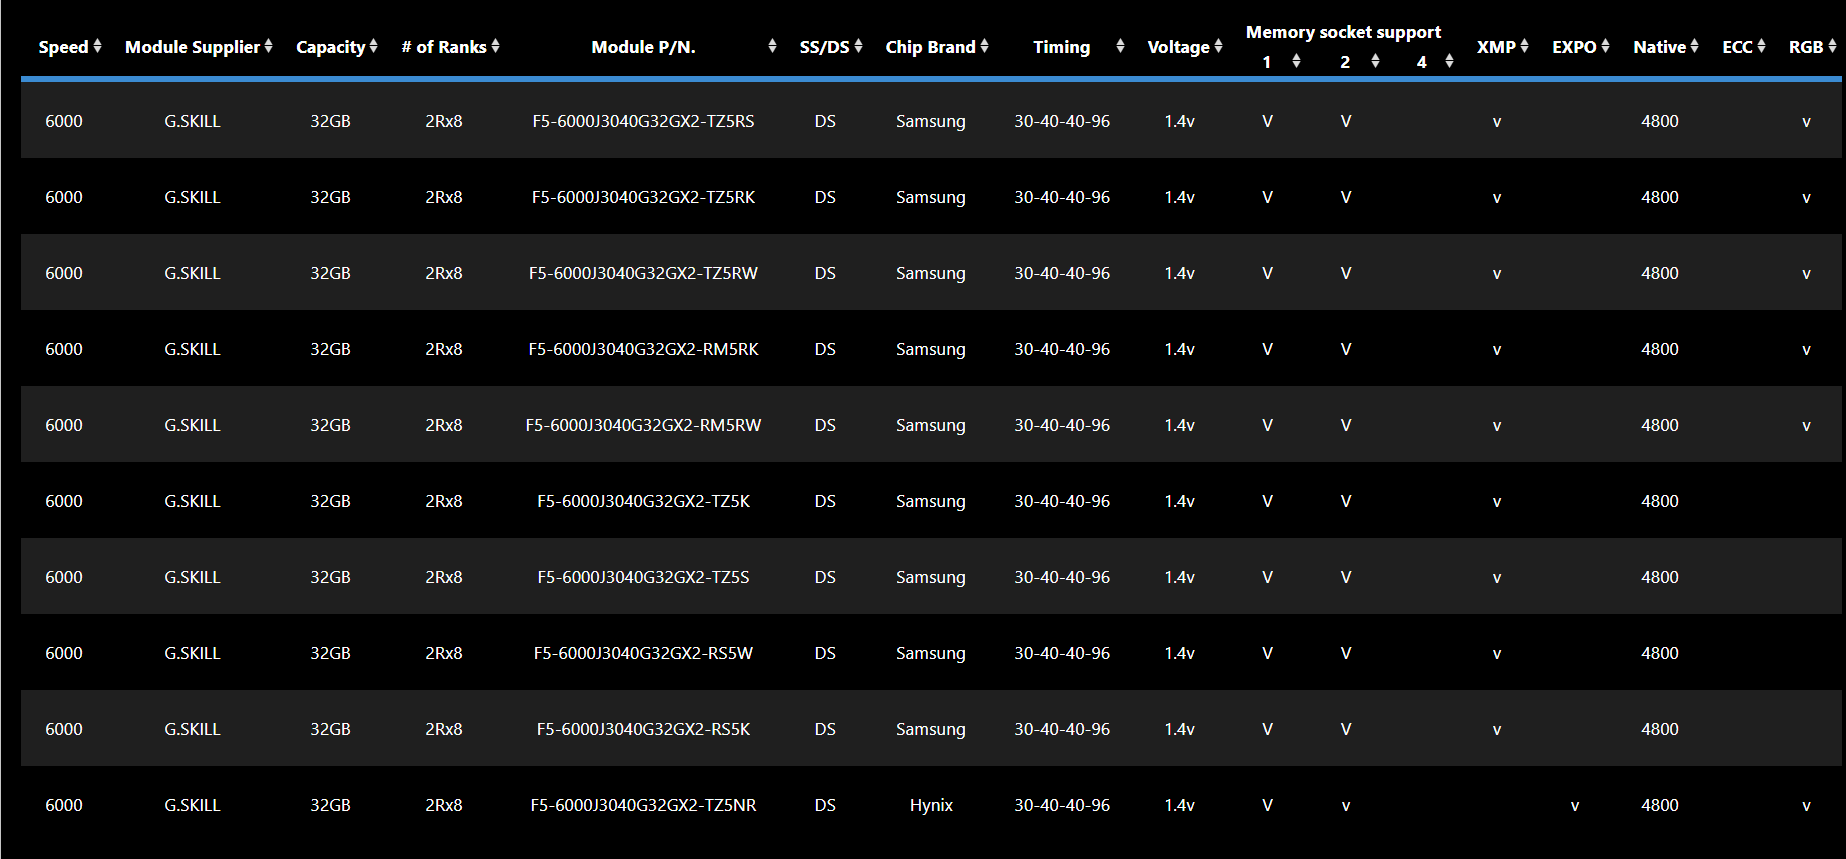
Task: Sort by Module P/N. arrow icon
Action: 772,46
